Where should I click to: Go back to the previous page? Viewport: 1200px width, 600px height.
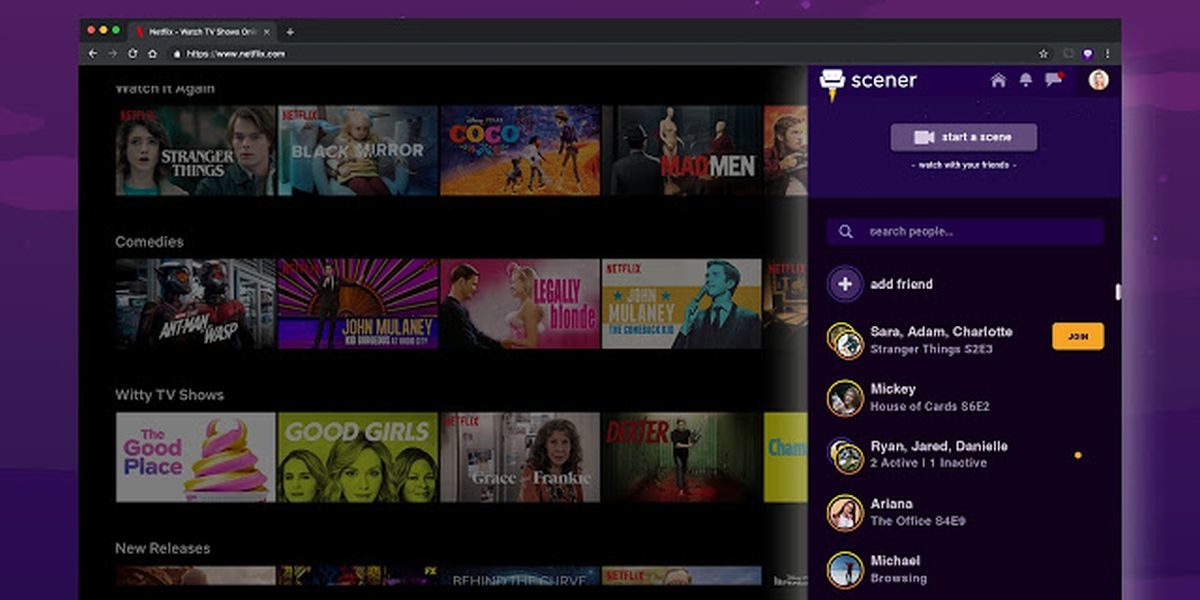click(x=94, y=54)
